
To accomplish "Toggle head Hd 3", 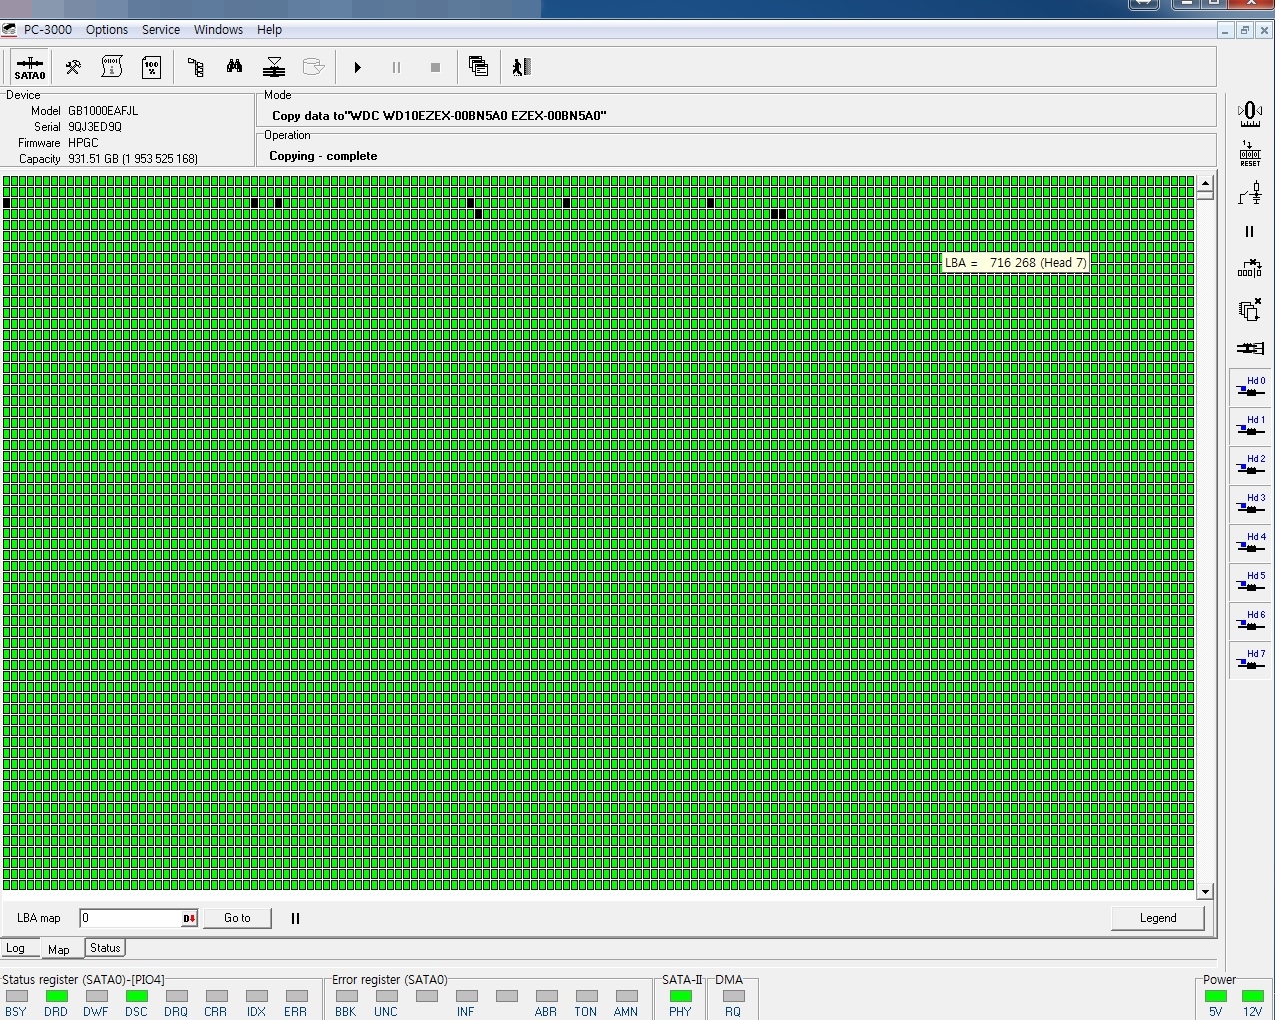I will 1250,503.
